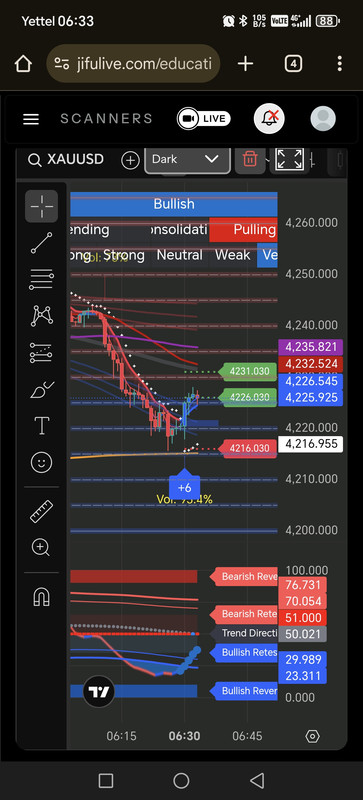The image size is (363, 800).
Task: Select the trend line drawing tool
Action: (41, 243)
